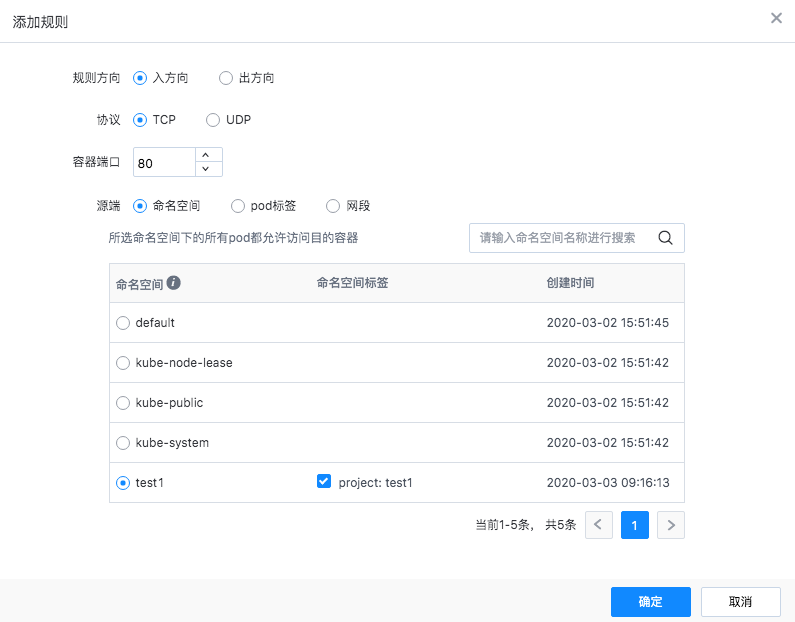
Task: Decrease container port with down arrow
Action: 206,169
